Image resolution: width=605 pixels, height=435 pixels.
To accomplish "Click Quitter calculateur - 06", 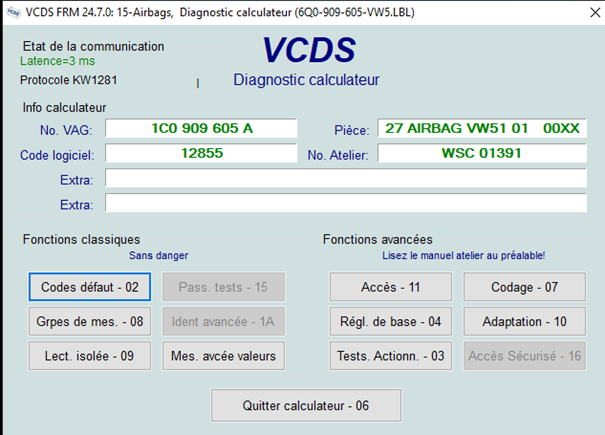I will 306,405.
